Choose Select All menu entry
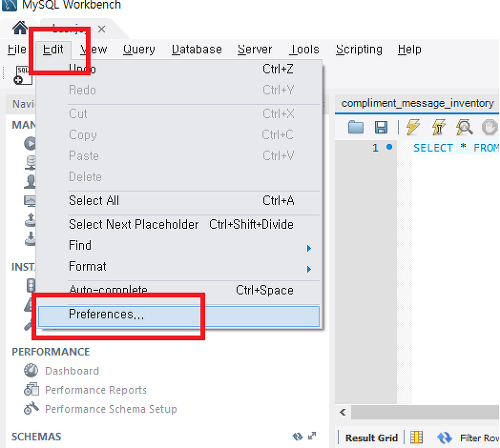 pyautogui.click(x=179, y=201)
